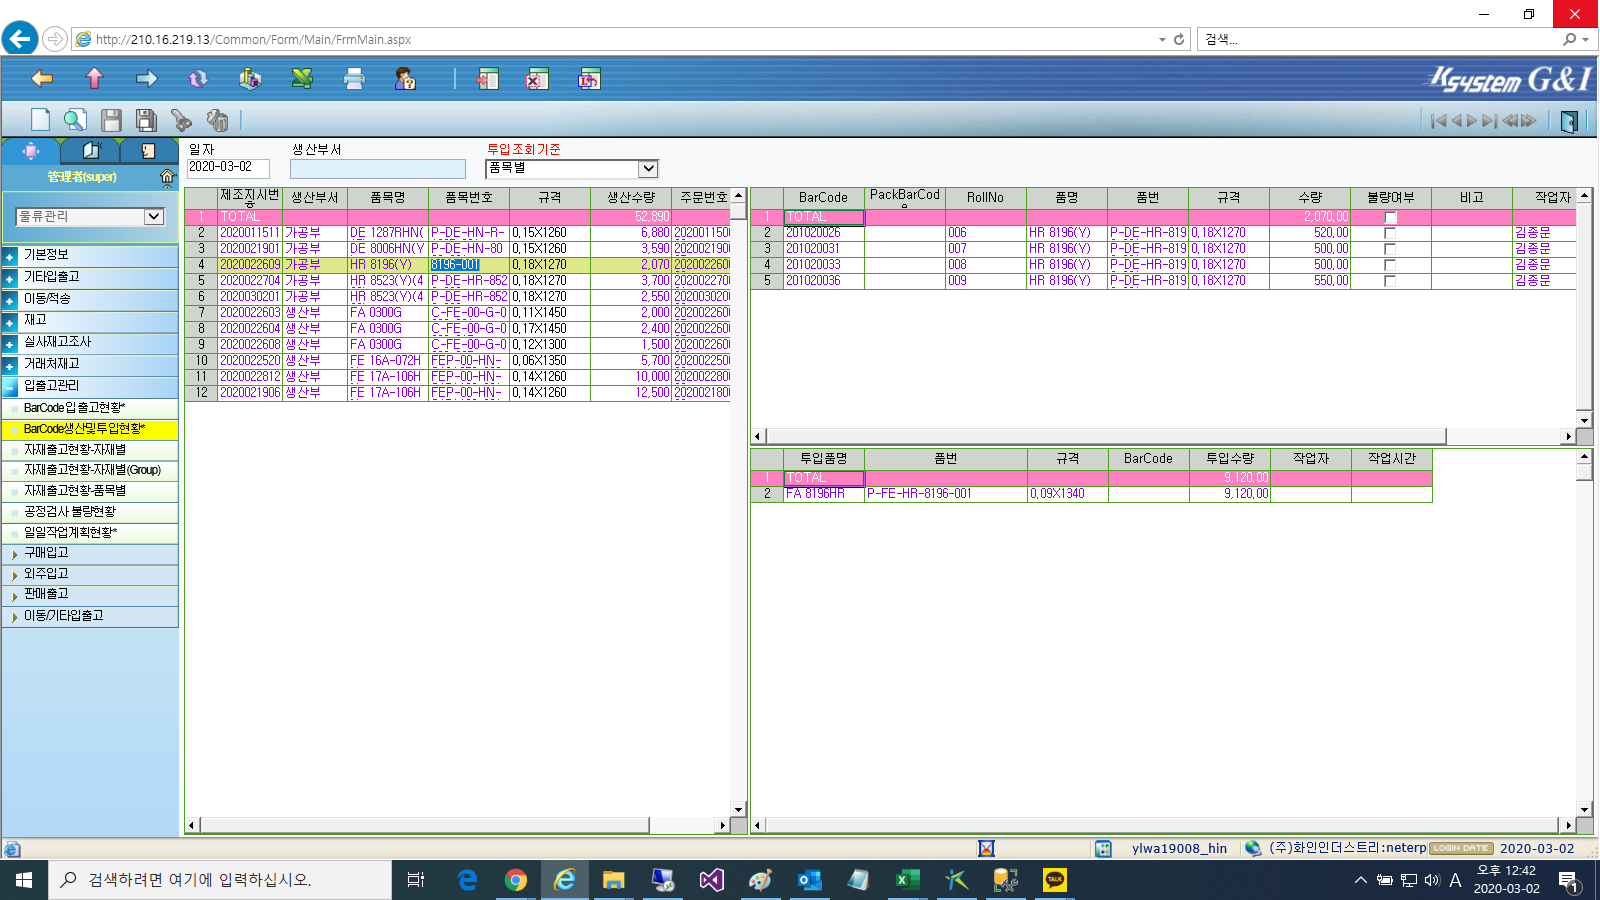Export grid with the green Excel icon
This screenshot has height=900, width=1600.
point(302,78)
